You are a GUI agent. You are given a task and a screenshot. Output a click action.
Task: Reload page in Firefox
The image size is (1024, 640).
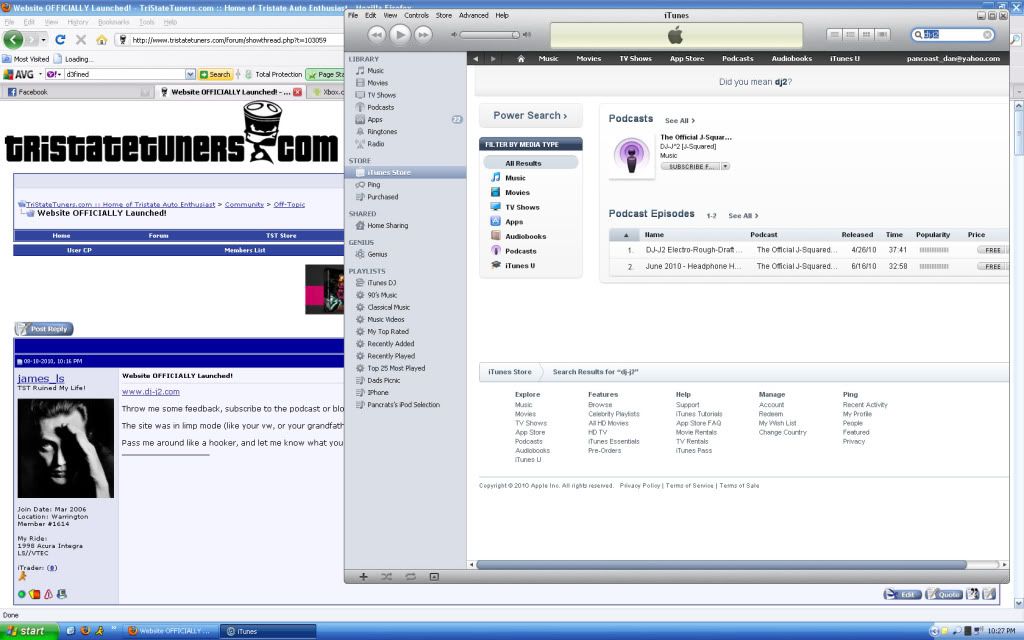pyautogui.click(x=60, y=40)
